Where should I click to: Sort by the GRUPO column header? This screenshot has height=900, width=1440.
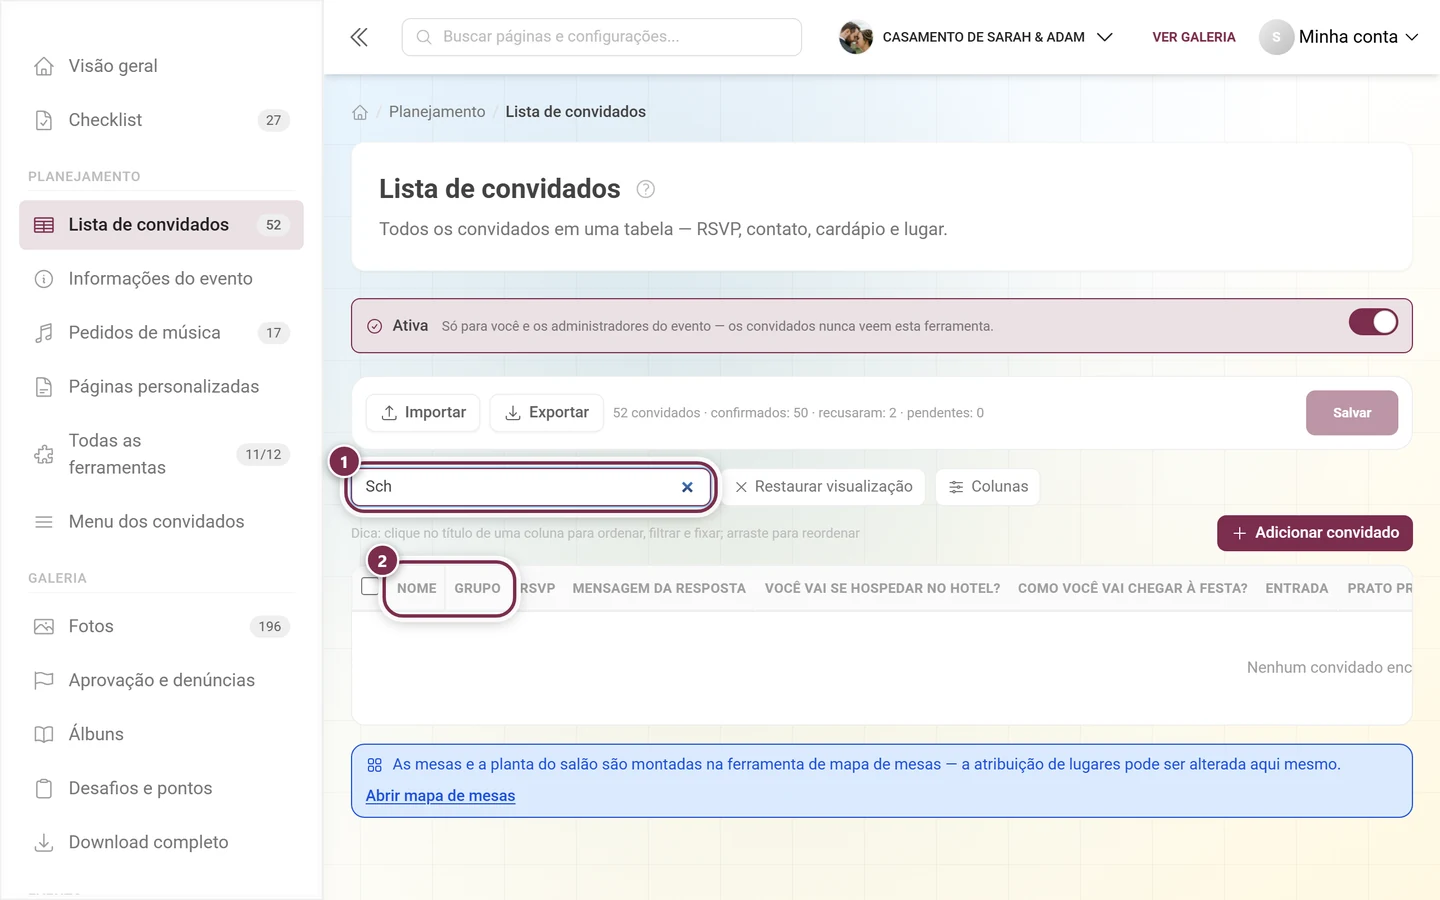click(x=477, y=589)
